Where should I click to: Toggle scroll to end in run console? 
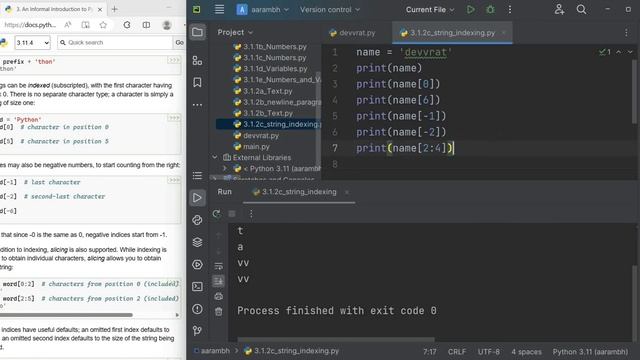pos(218,281)
